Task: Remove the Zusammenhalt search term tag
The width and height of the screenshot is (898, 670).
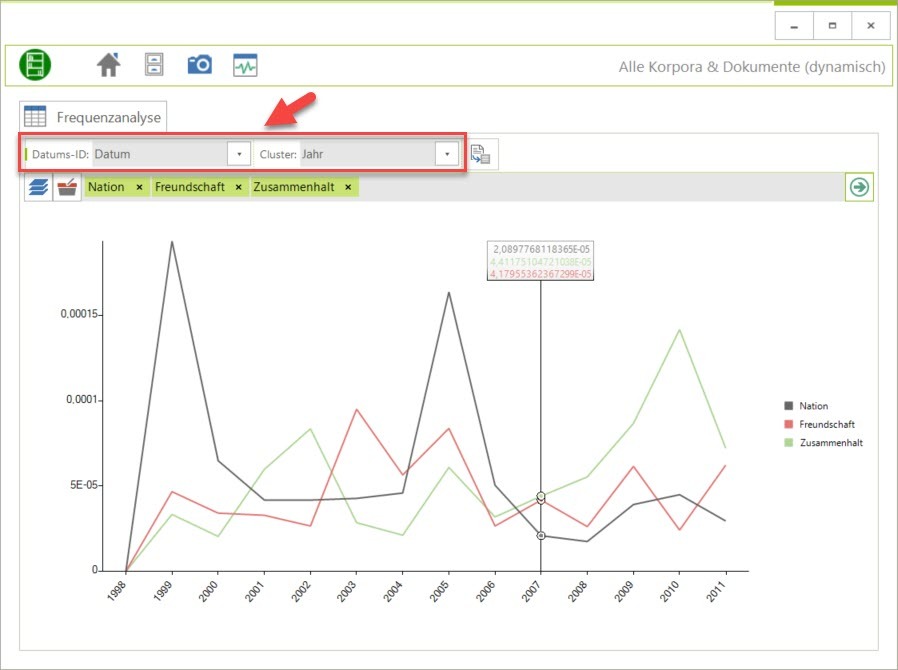Action: point(348,187)
